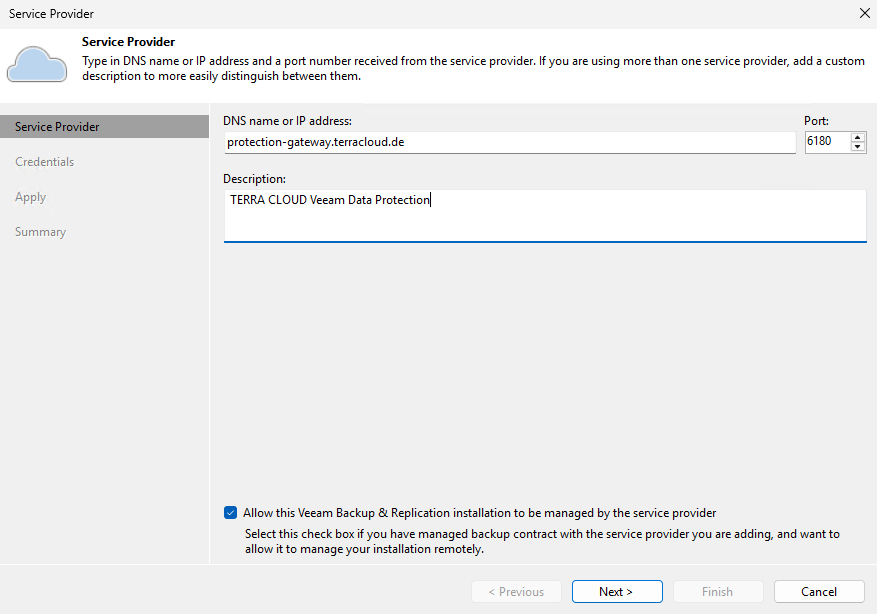Click the bold Service Provider heading
This screenshot has width=877, height=614.
pos(128,42)
